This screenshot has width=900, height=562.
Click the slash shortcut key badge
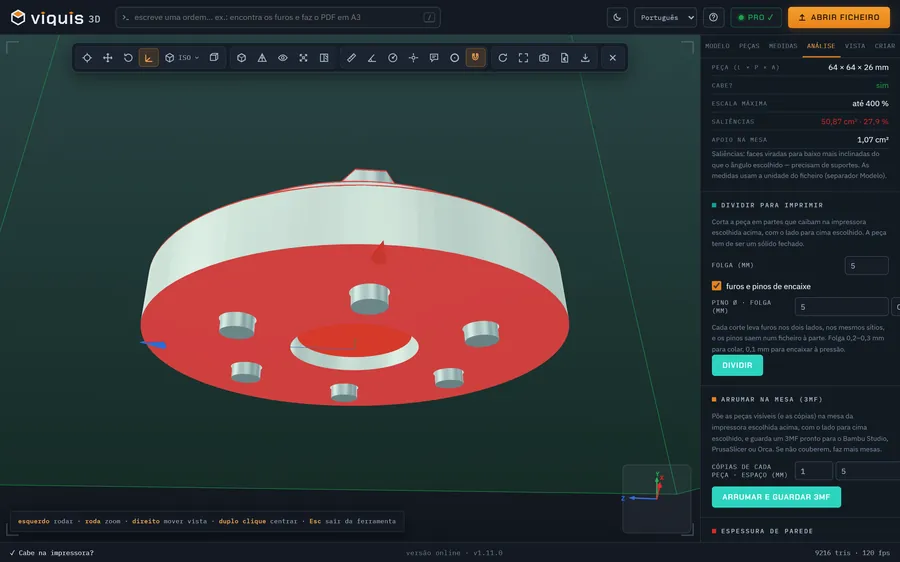(429, 17)
